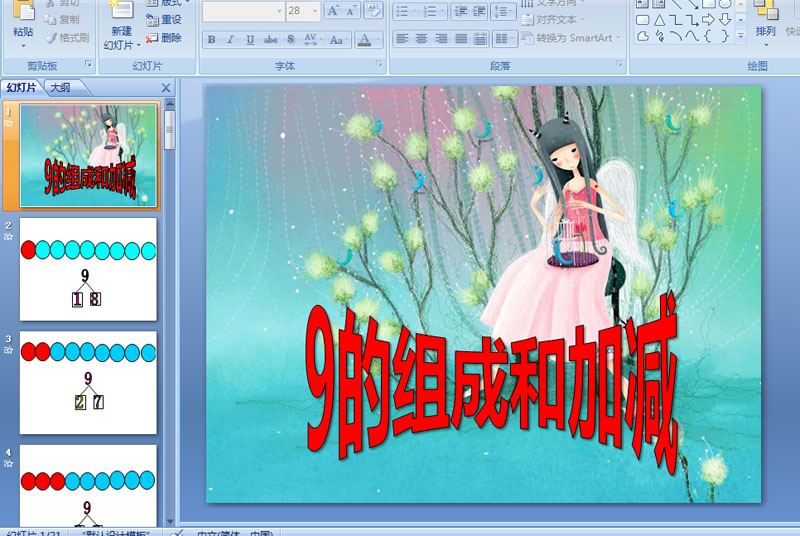Open the Line Spacing dropdown
Image resolution: width=800 pixels, height=536 pixels.
[503, 11]
